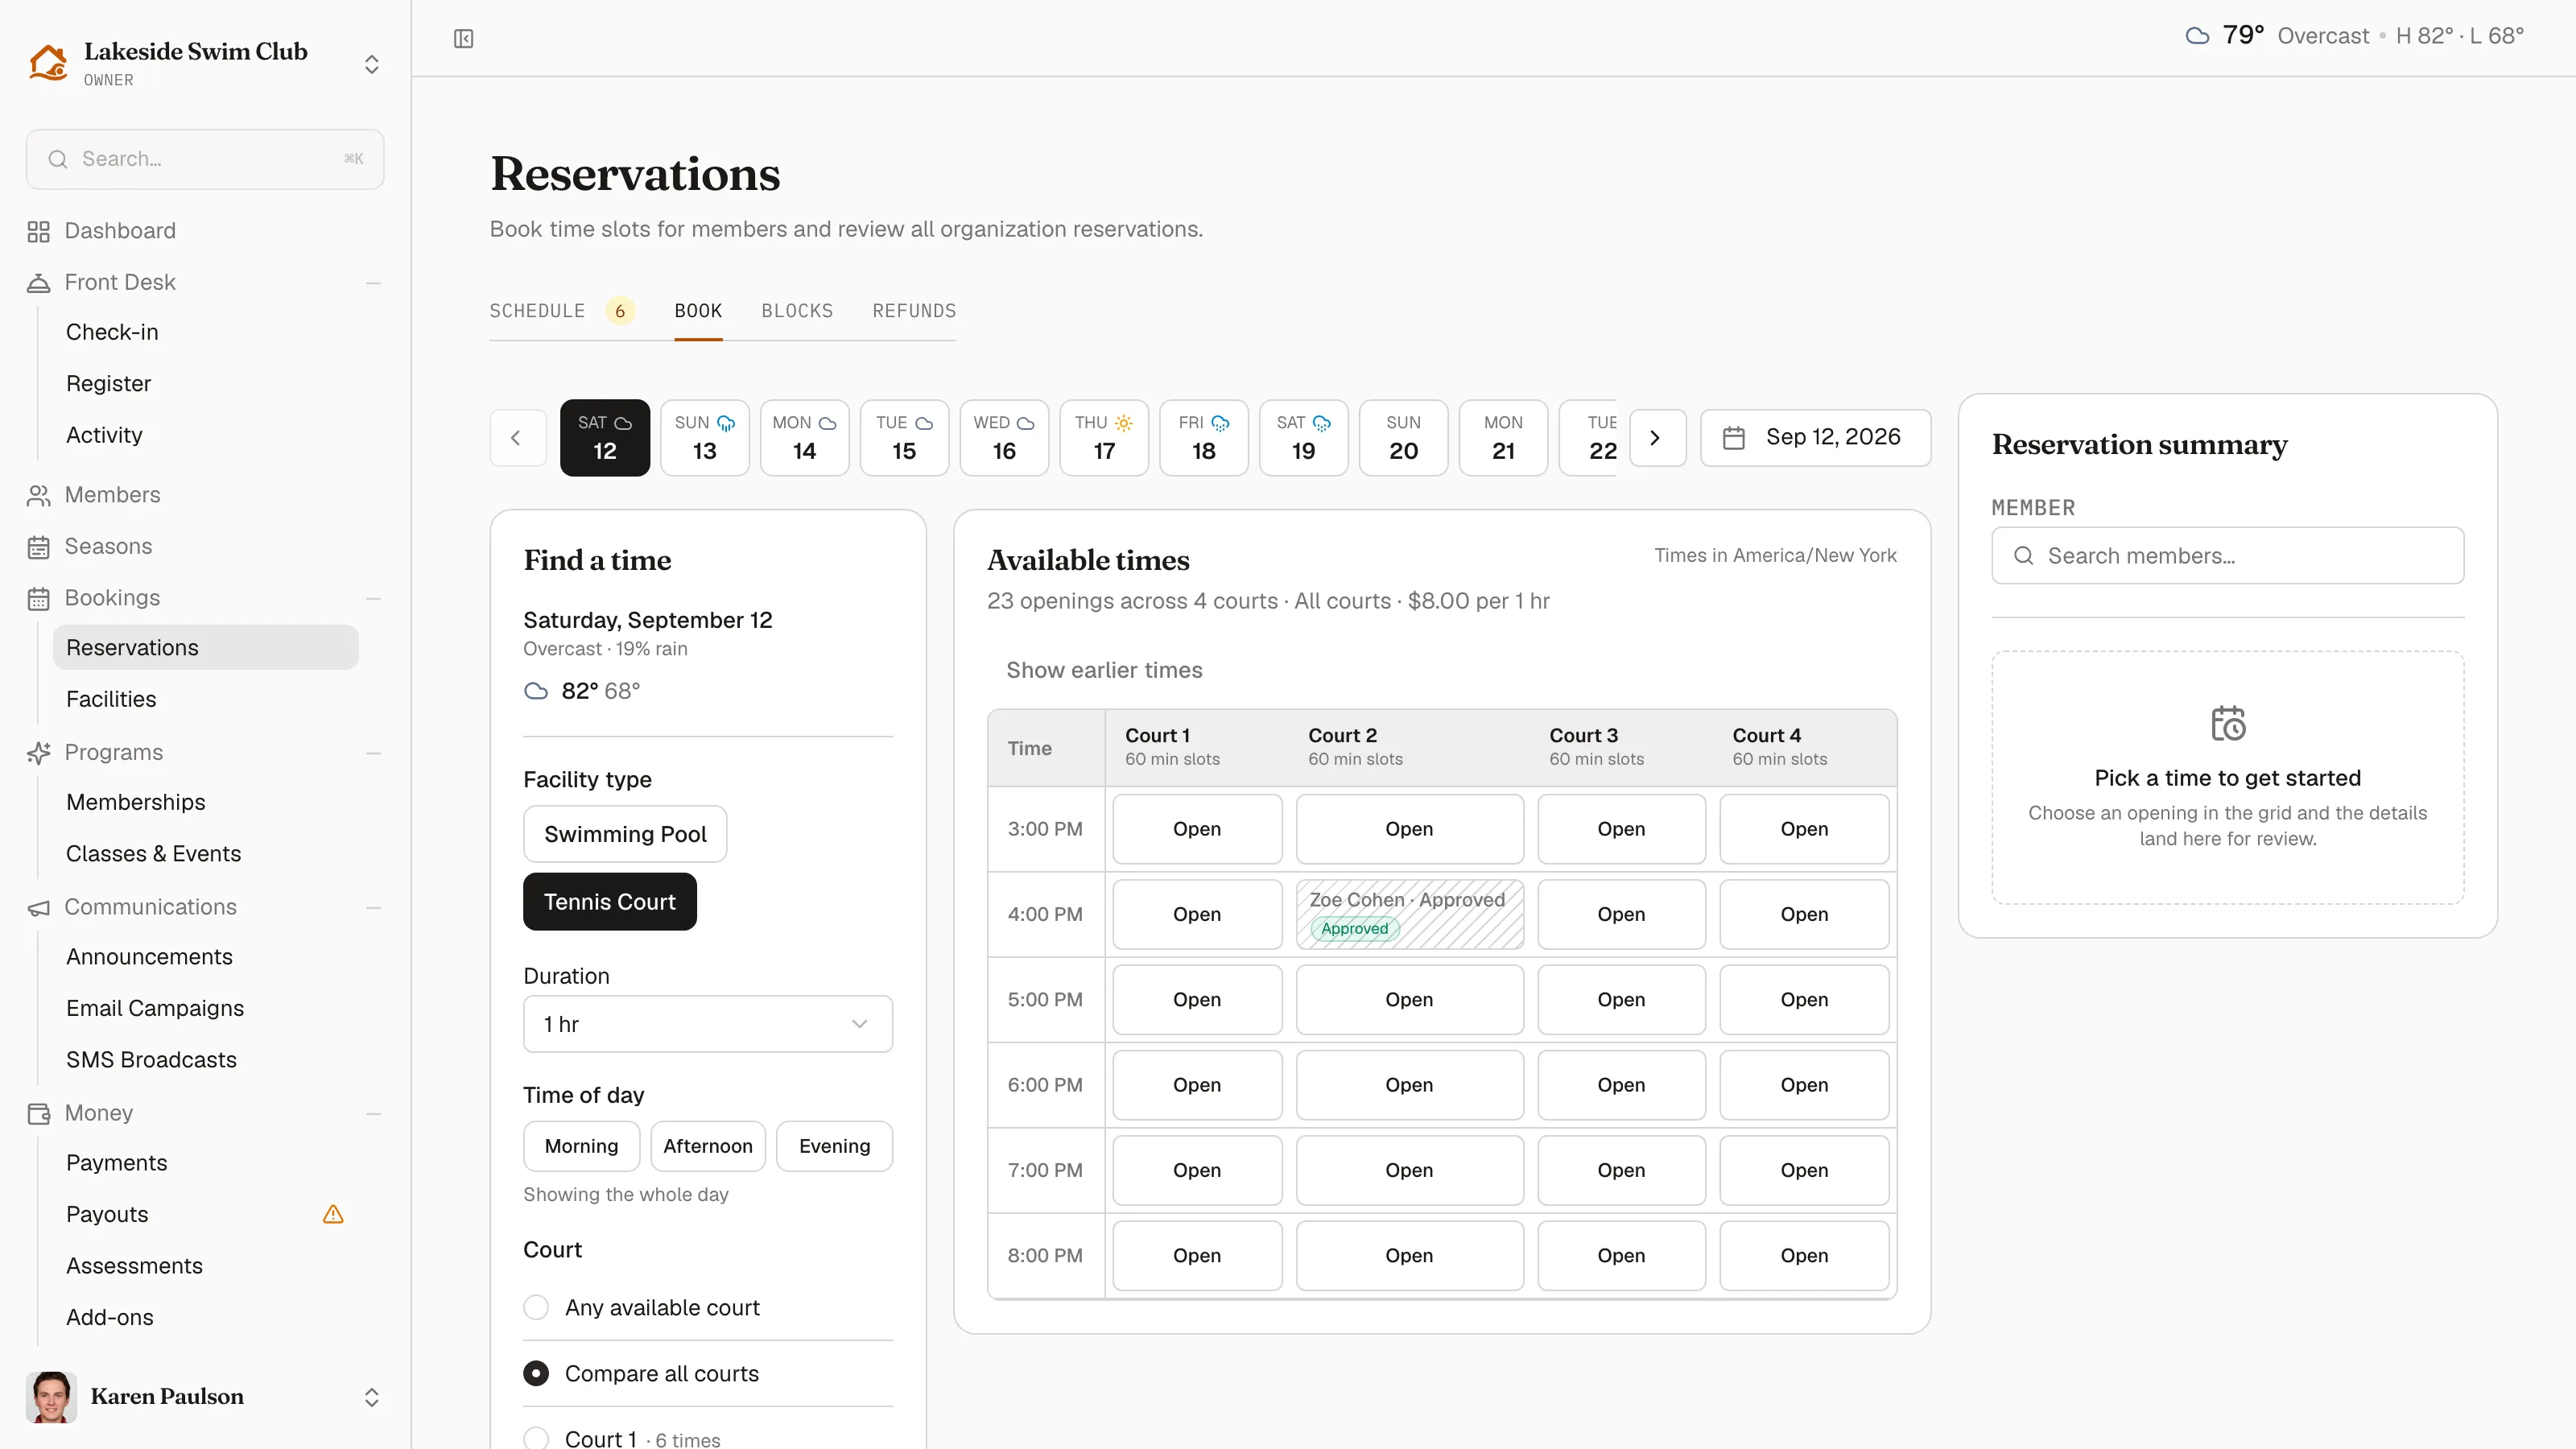Select the Court 1 radio option

click(536, 1439)
